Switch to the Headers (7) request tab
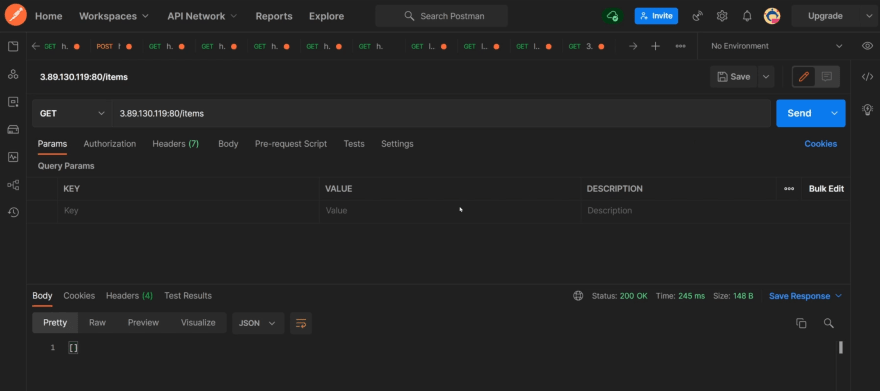Screen dimensions: 880x391 pos(176,144)
